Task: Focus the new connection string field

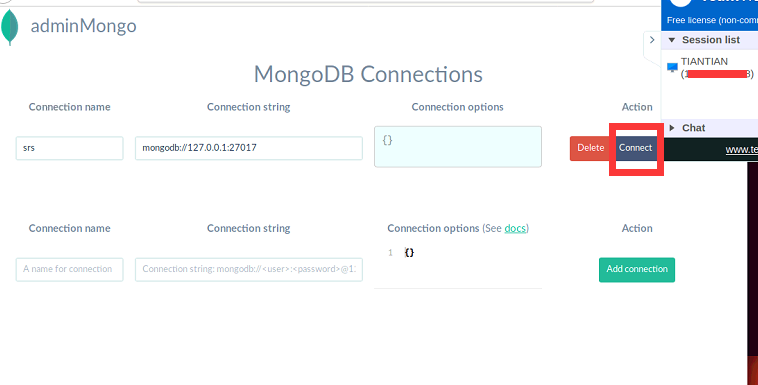Action: [x=248, y=269]
